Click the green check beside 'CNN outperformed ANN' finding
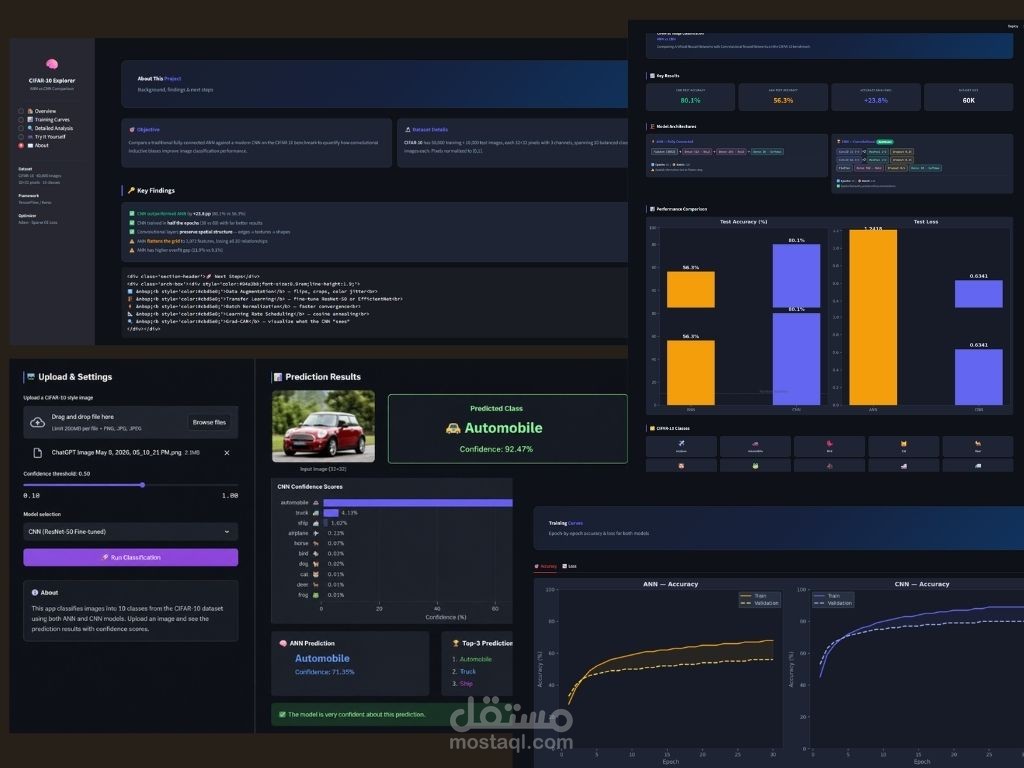 pos(132,214)
